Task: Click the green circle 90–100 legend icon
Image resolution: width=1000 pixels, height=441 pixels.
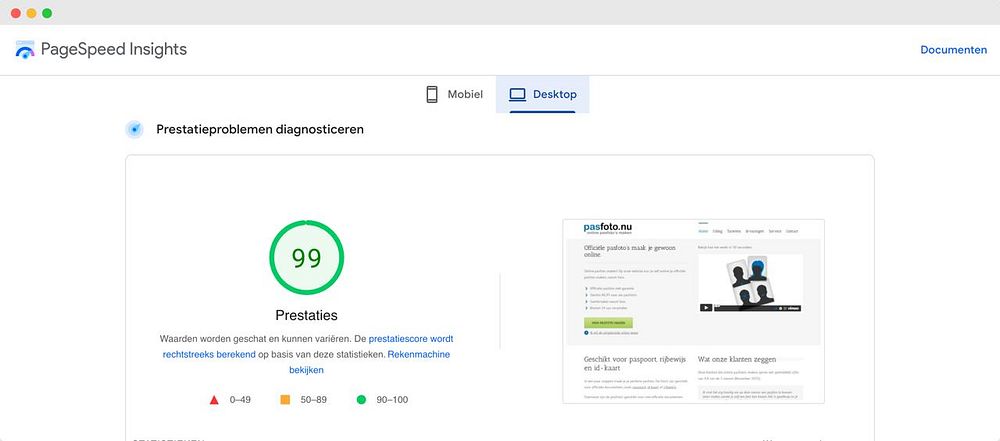Action: tap(361, 400)
